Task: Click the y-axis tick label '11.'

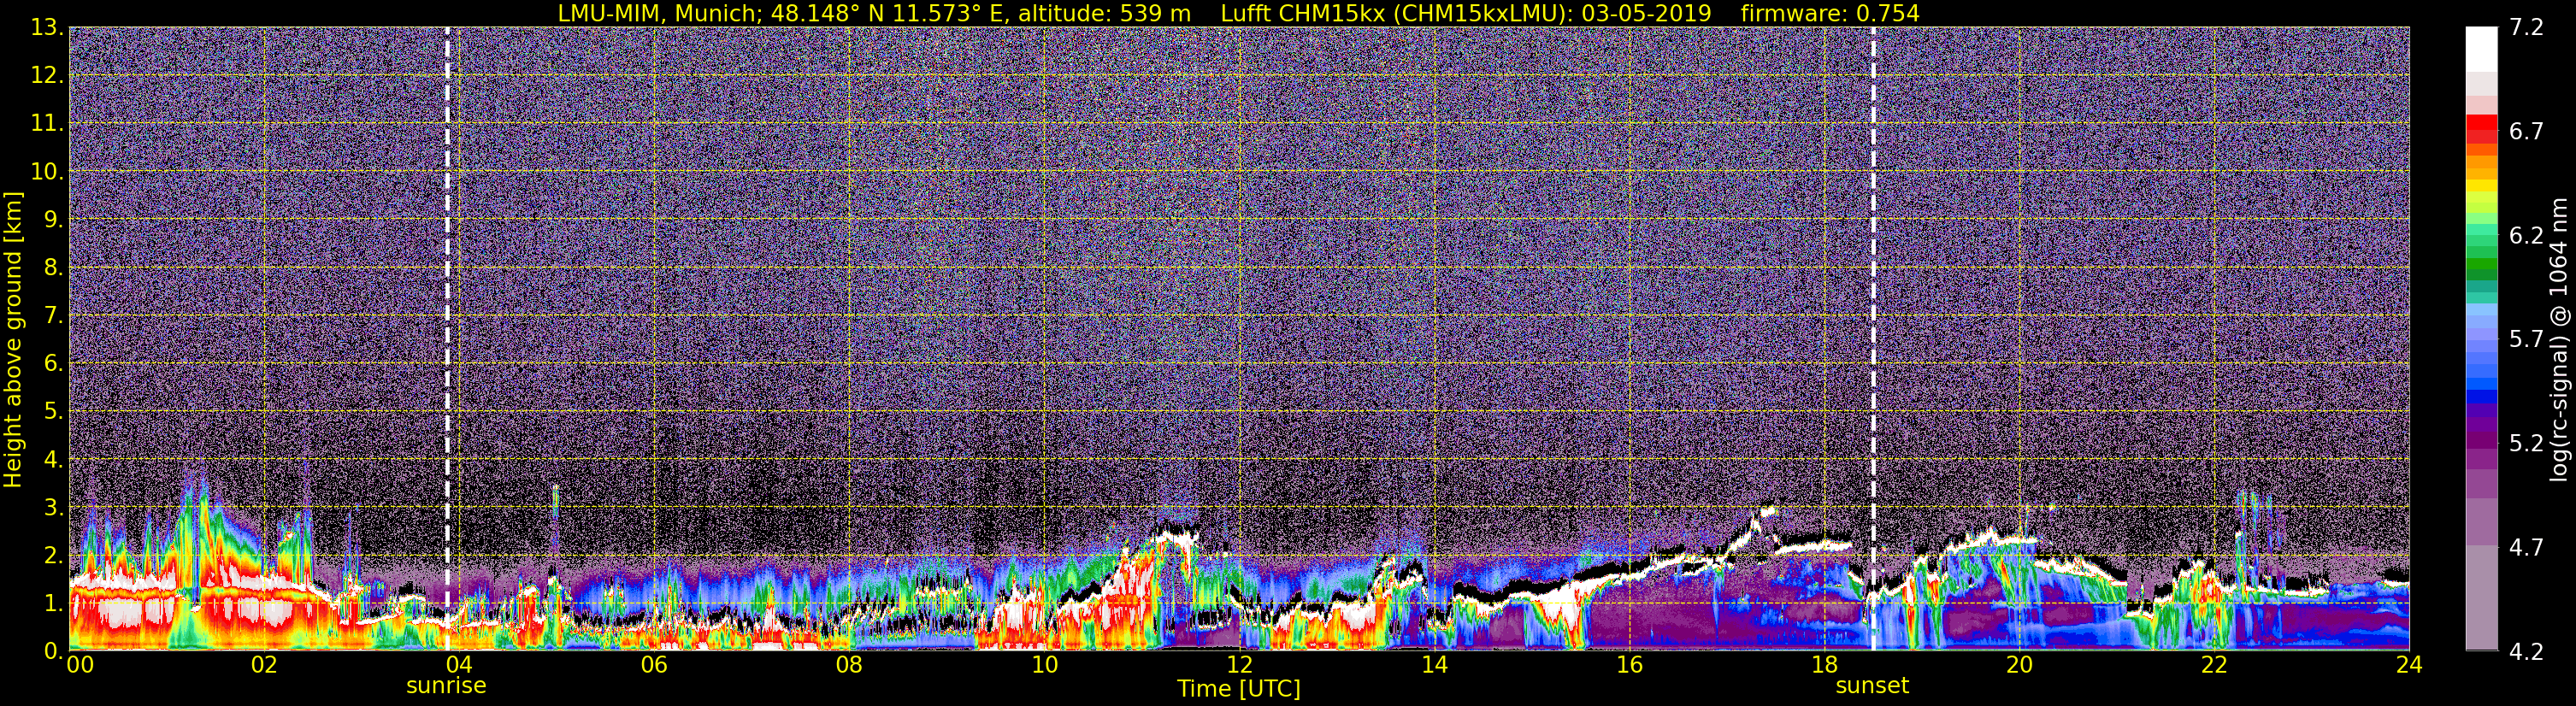Action: click(x=48, y=124)
